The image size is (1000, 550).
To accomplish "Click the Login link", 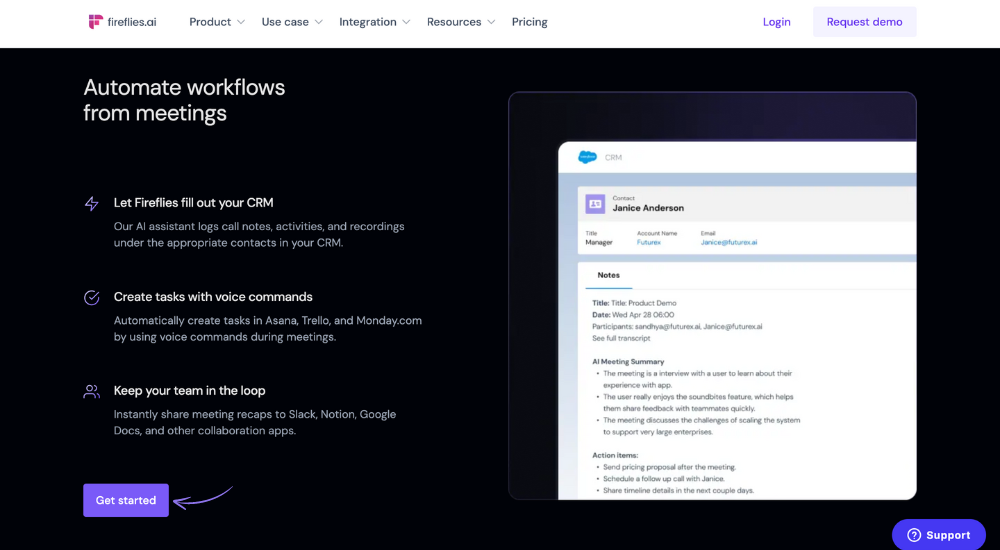I will (x=776, y=22).
